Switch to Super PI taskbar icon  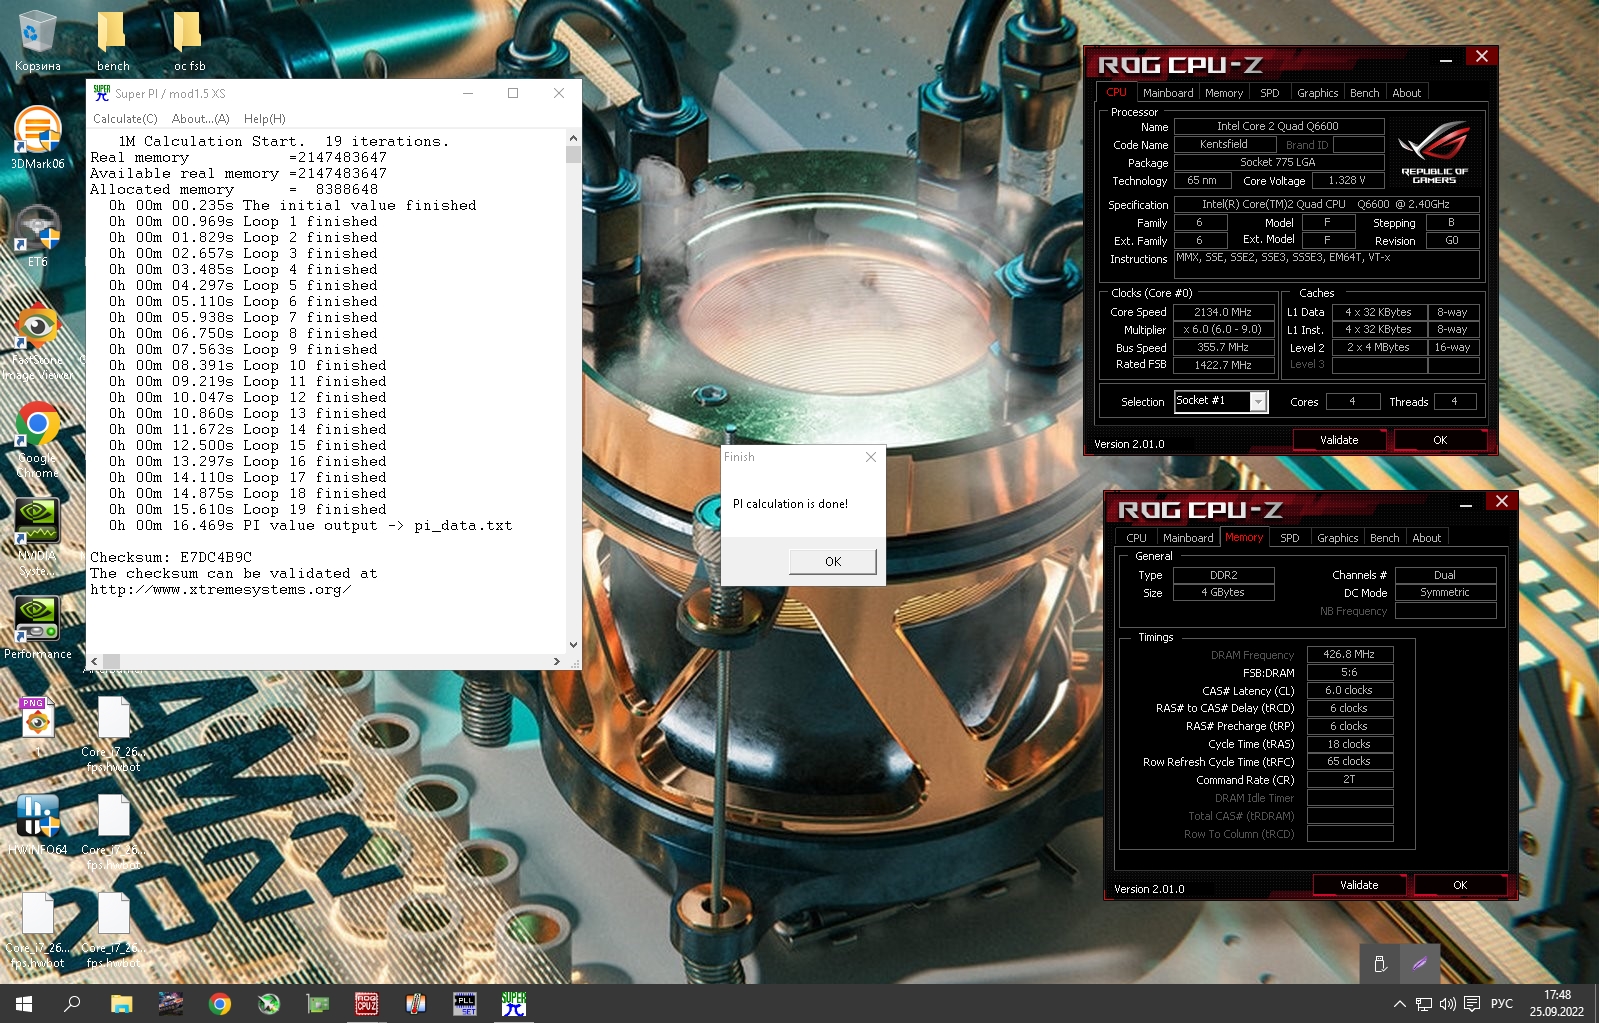coord(513,1003)
